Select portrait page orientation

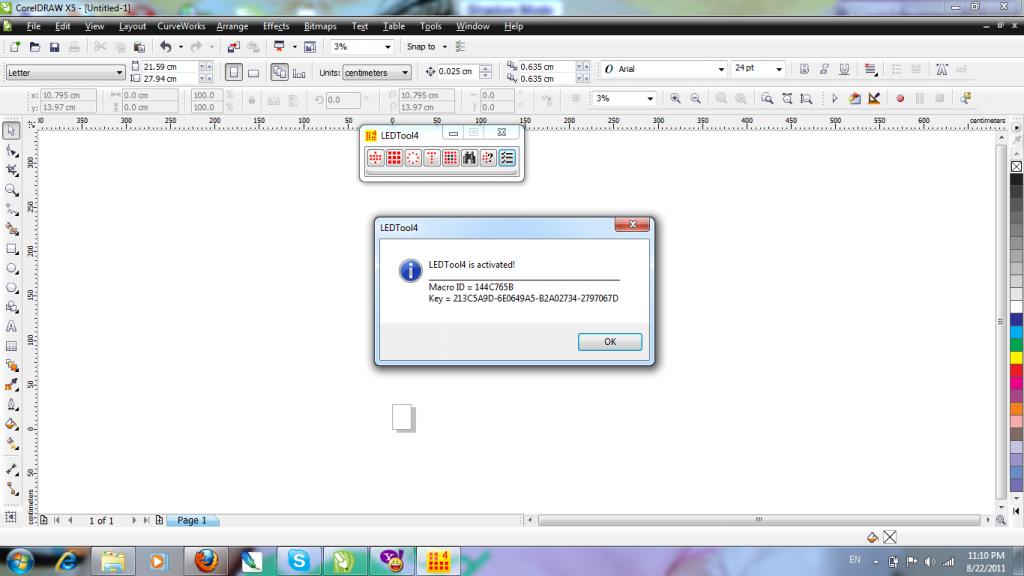(x=234, y=72)
